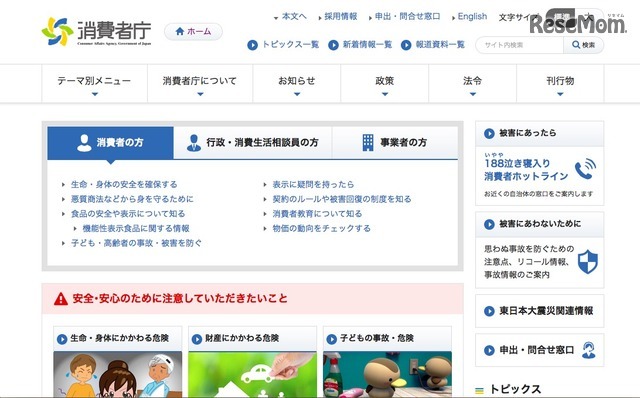Click the サイト内検索 input field

pos(520,45)
